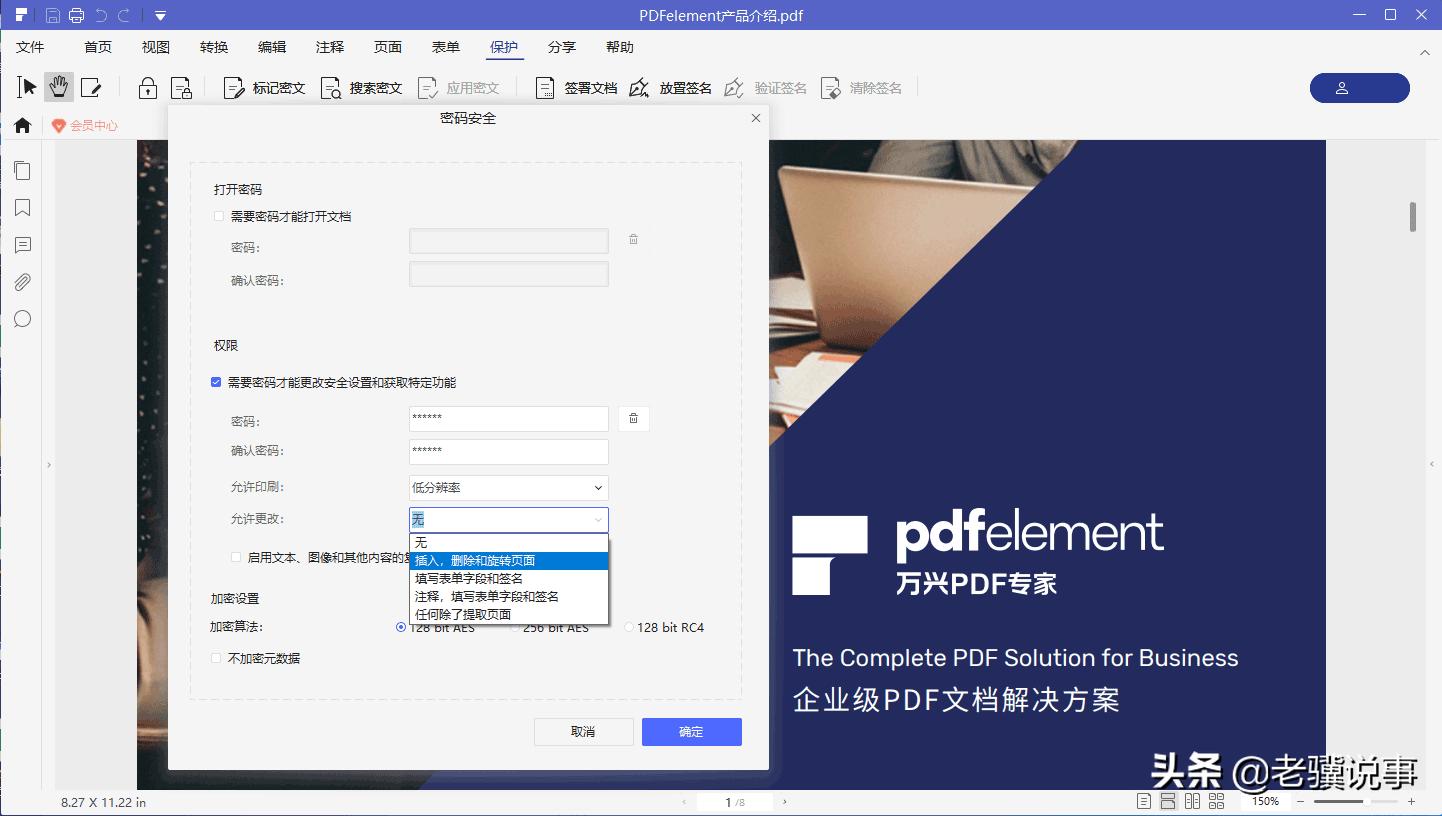Enable 需要密码才能打开文档 checkbox
Viewport: 1442px width, 816px height.
pos(216,216)
